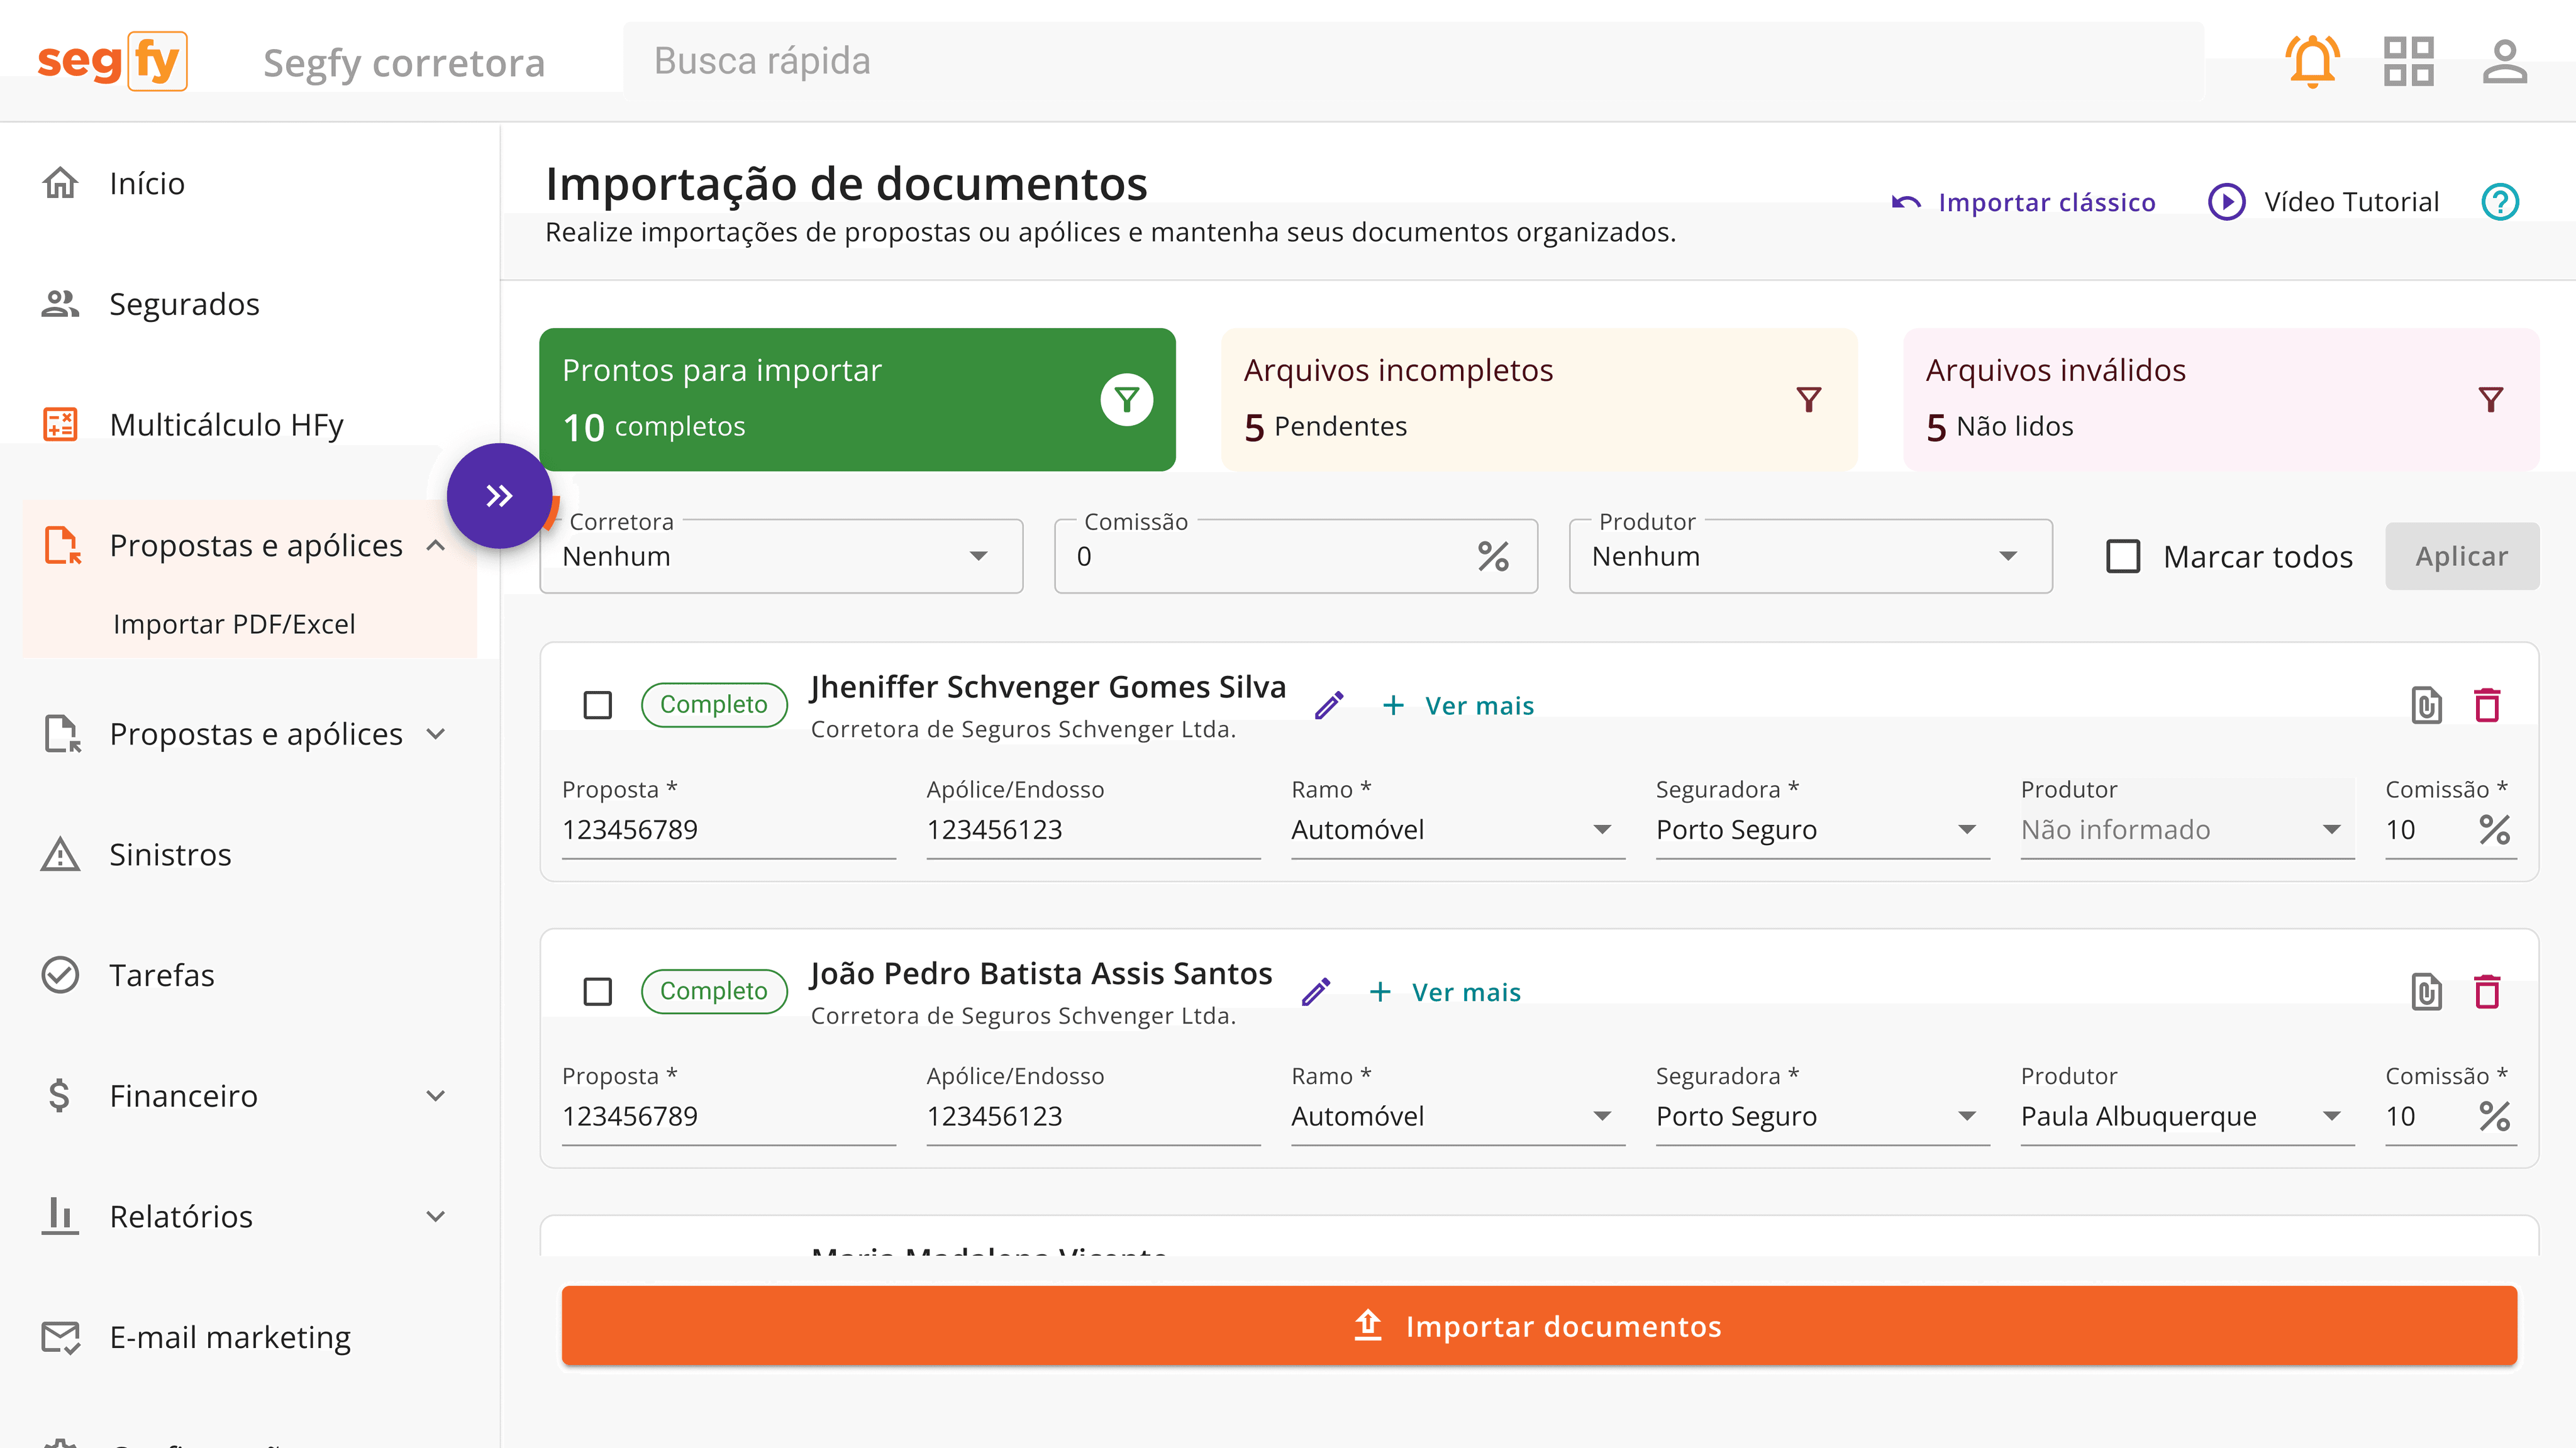Click the Importar clássico link
Viewport: 2576px width, 1448px height.
(x=2024, y=203)
